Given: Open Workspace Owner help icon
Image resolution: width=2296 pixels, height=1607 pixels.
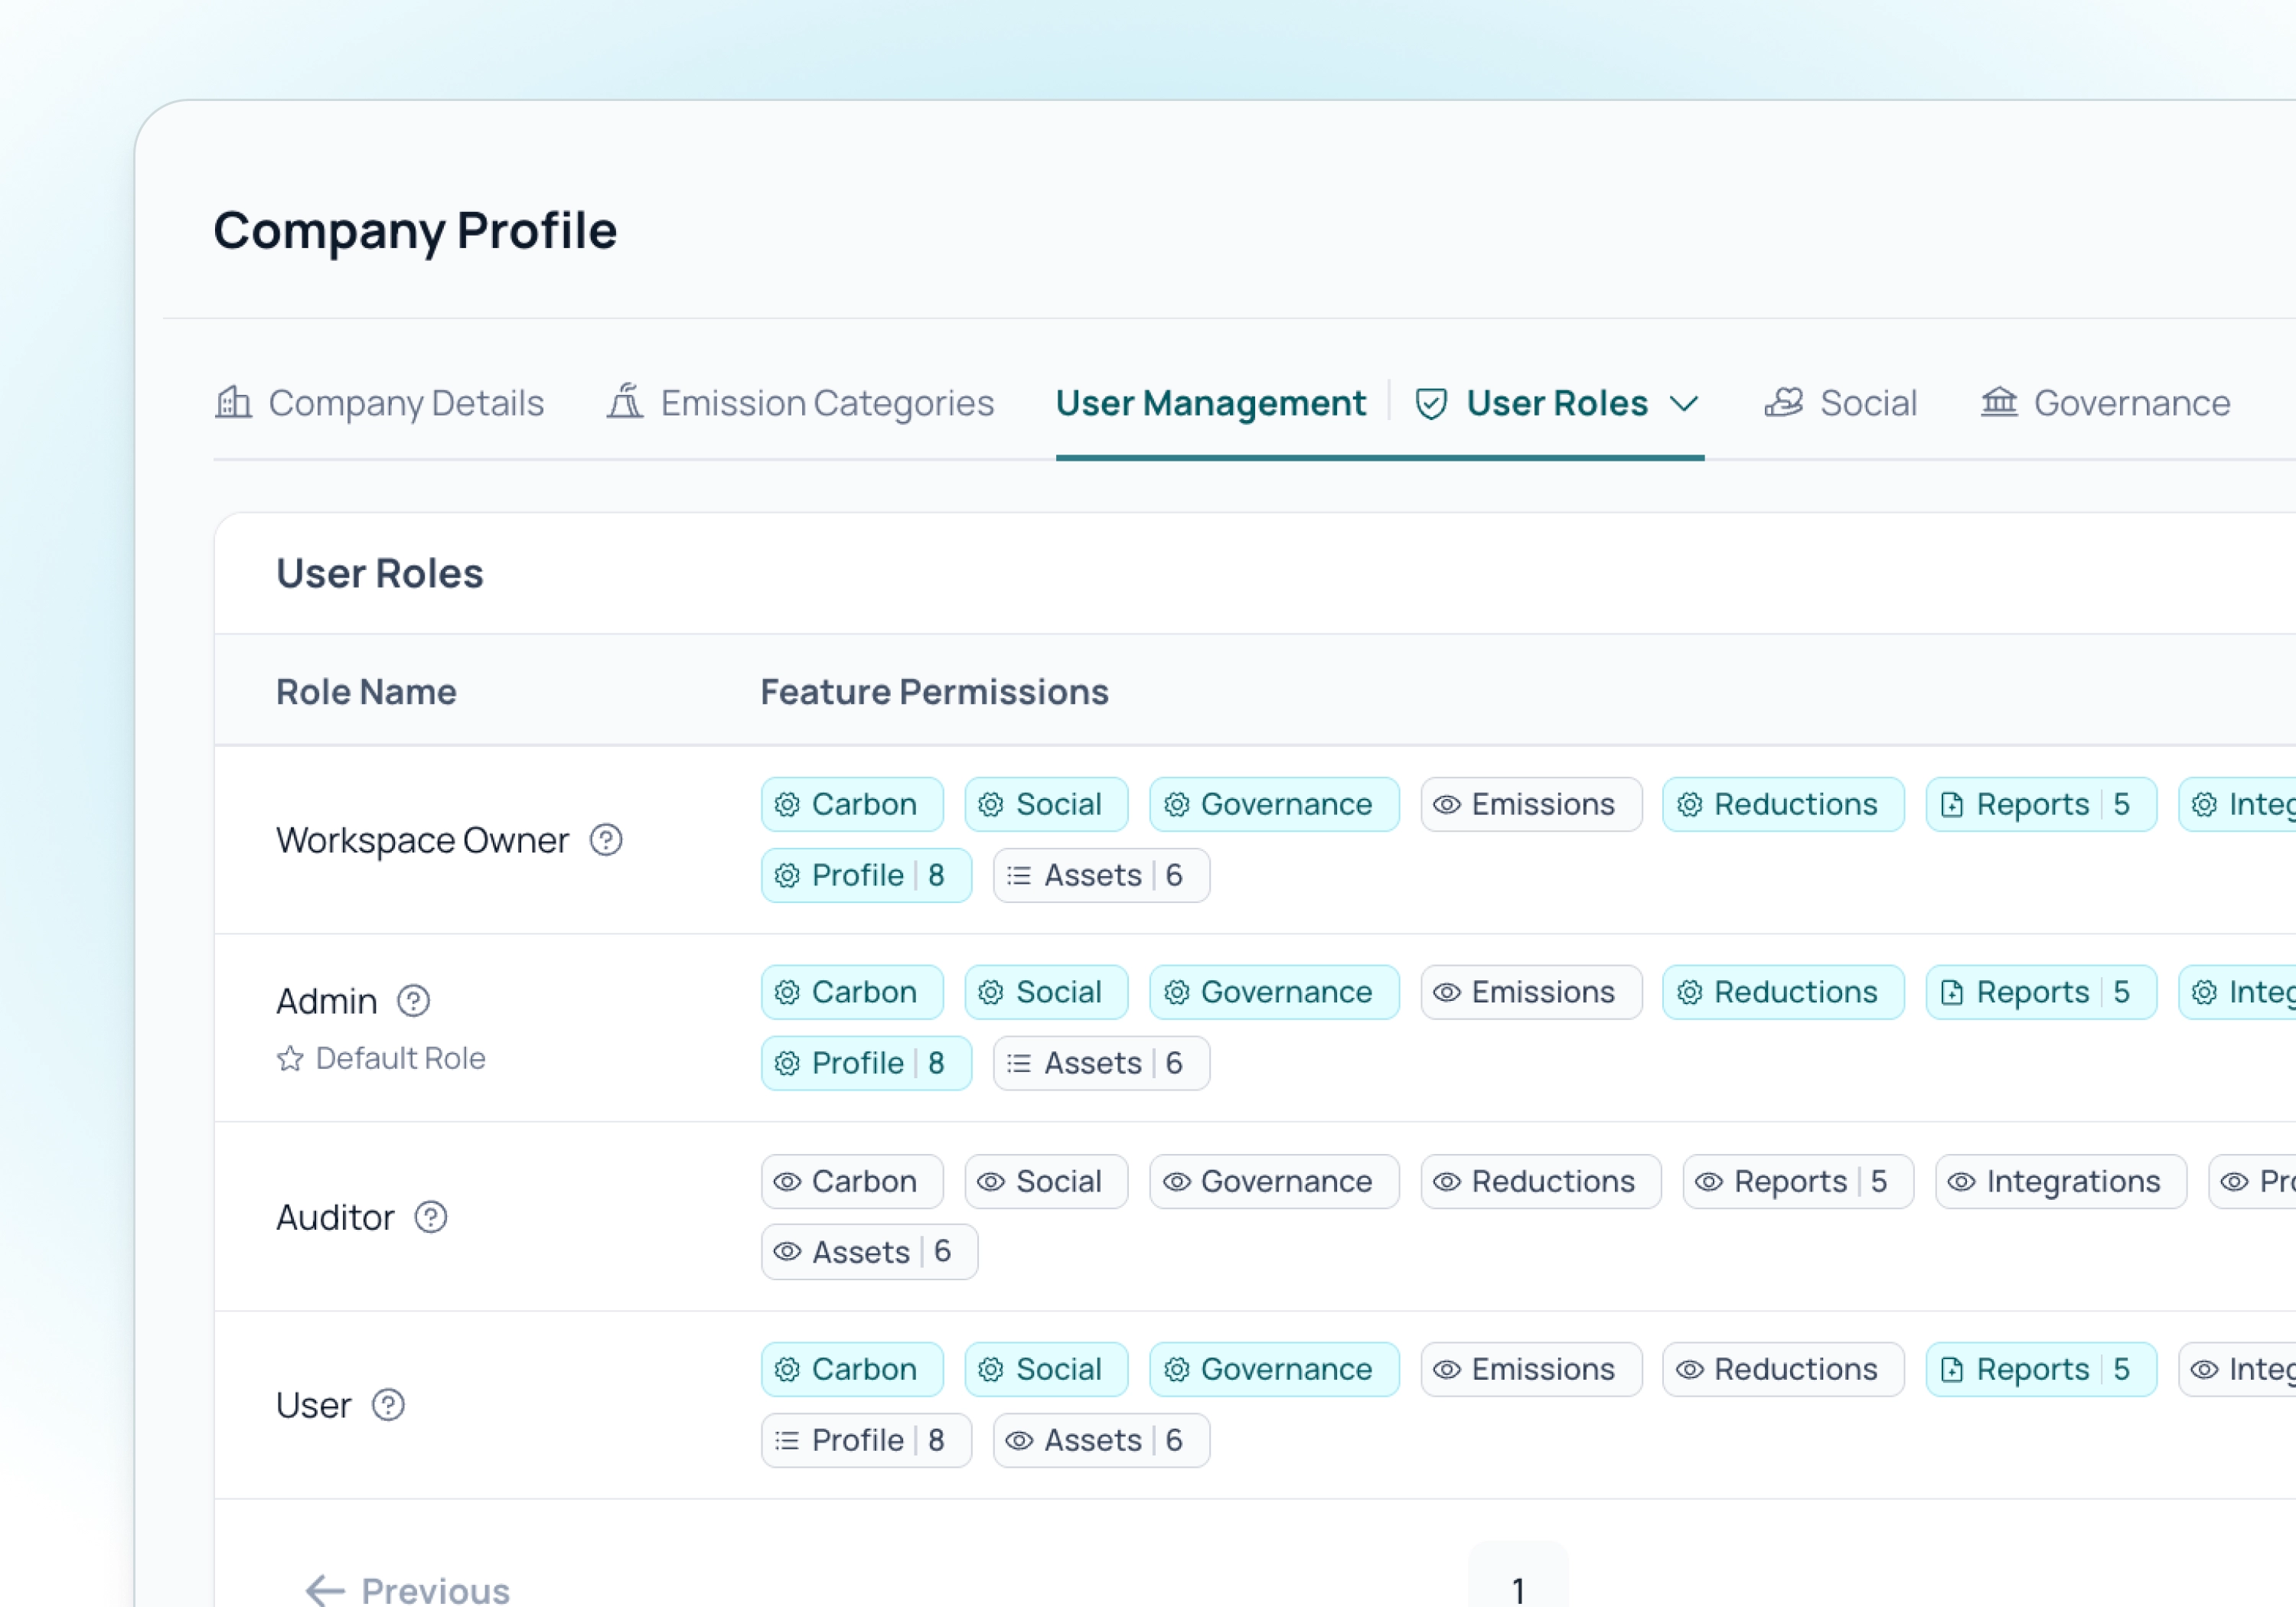Looking at the screenshot, I should 606,840.
